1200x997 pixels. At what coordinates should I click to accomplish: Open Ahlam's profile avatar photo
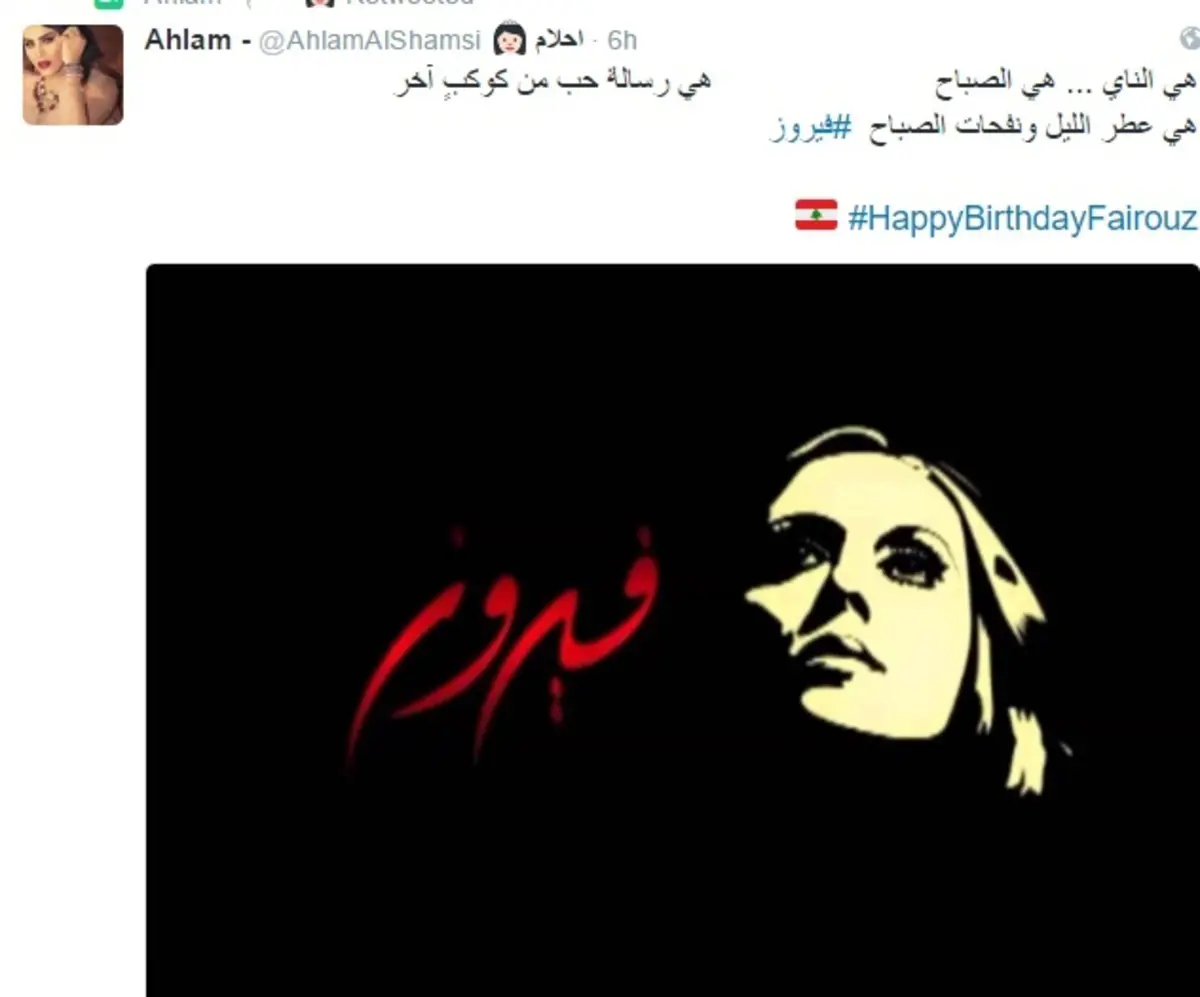73,75
